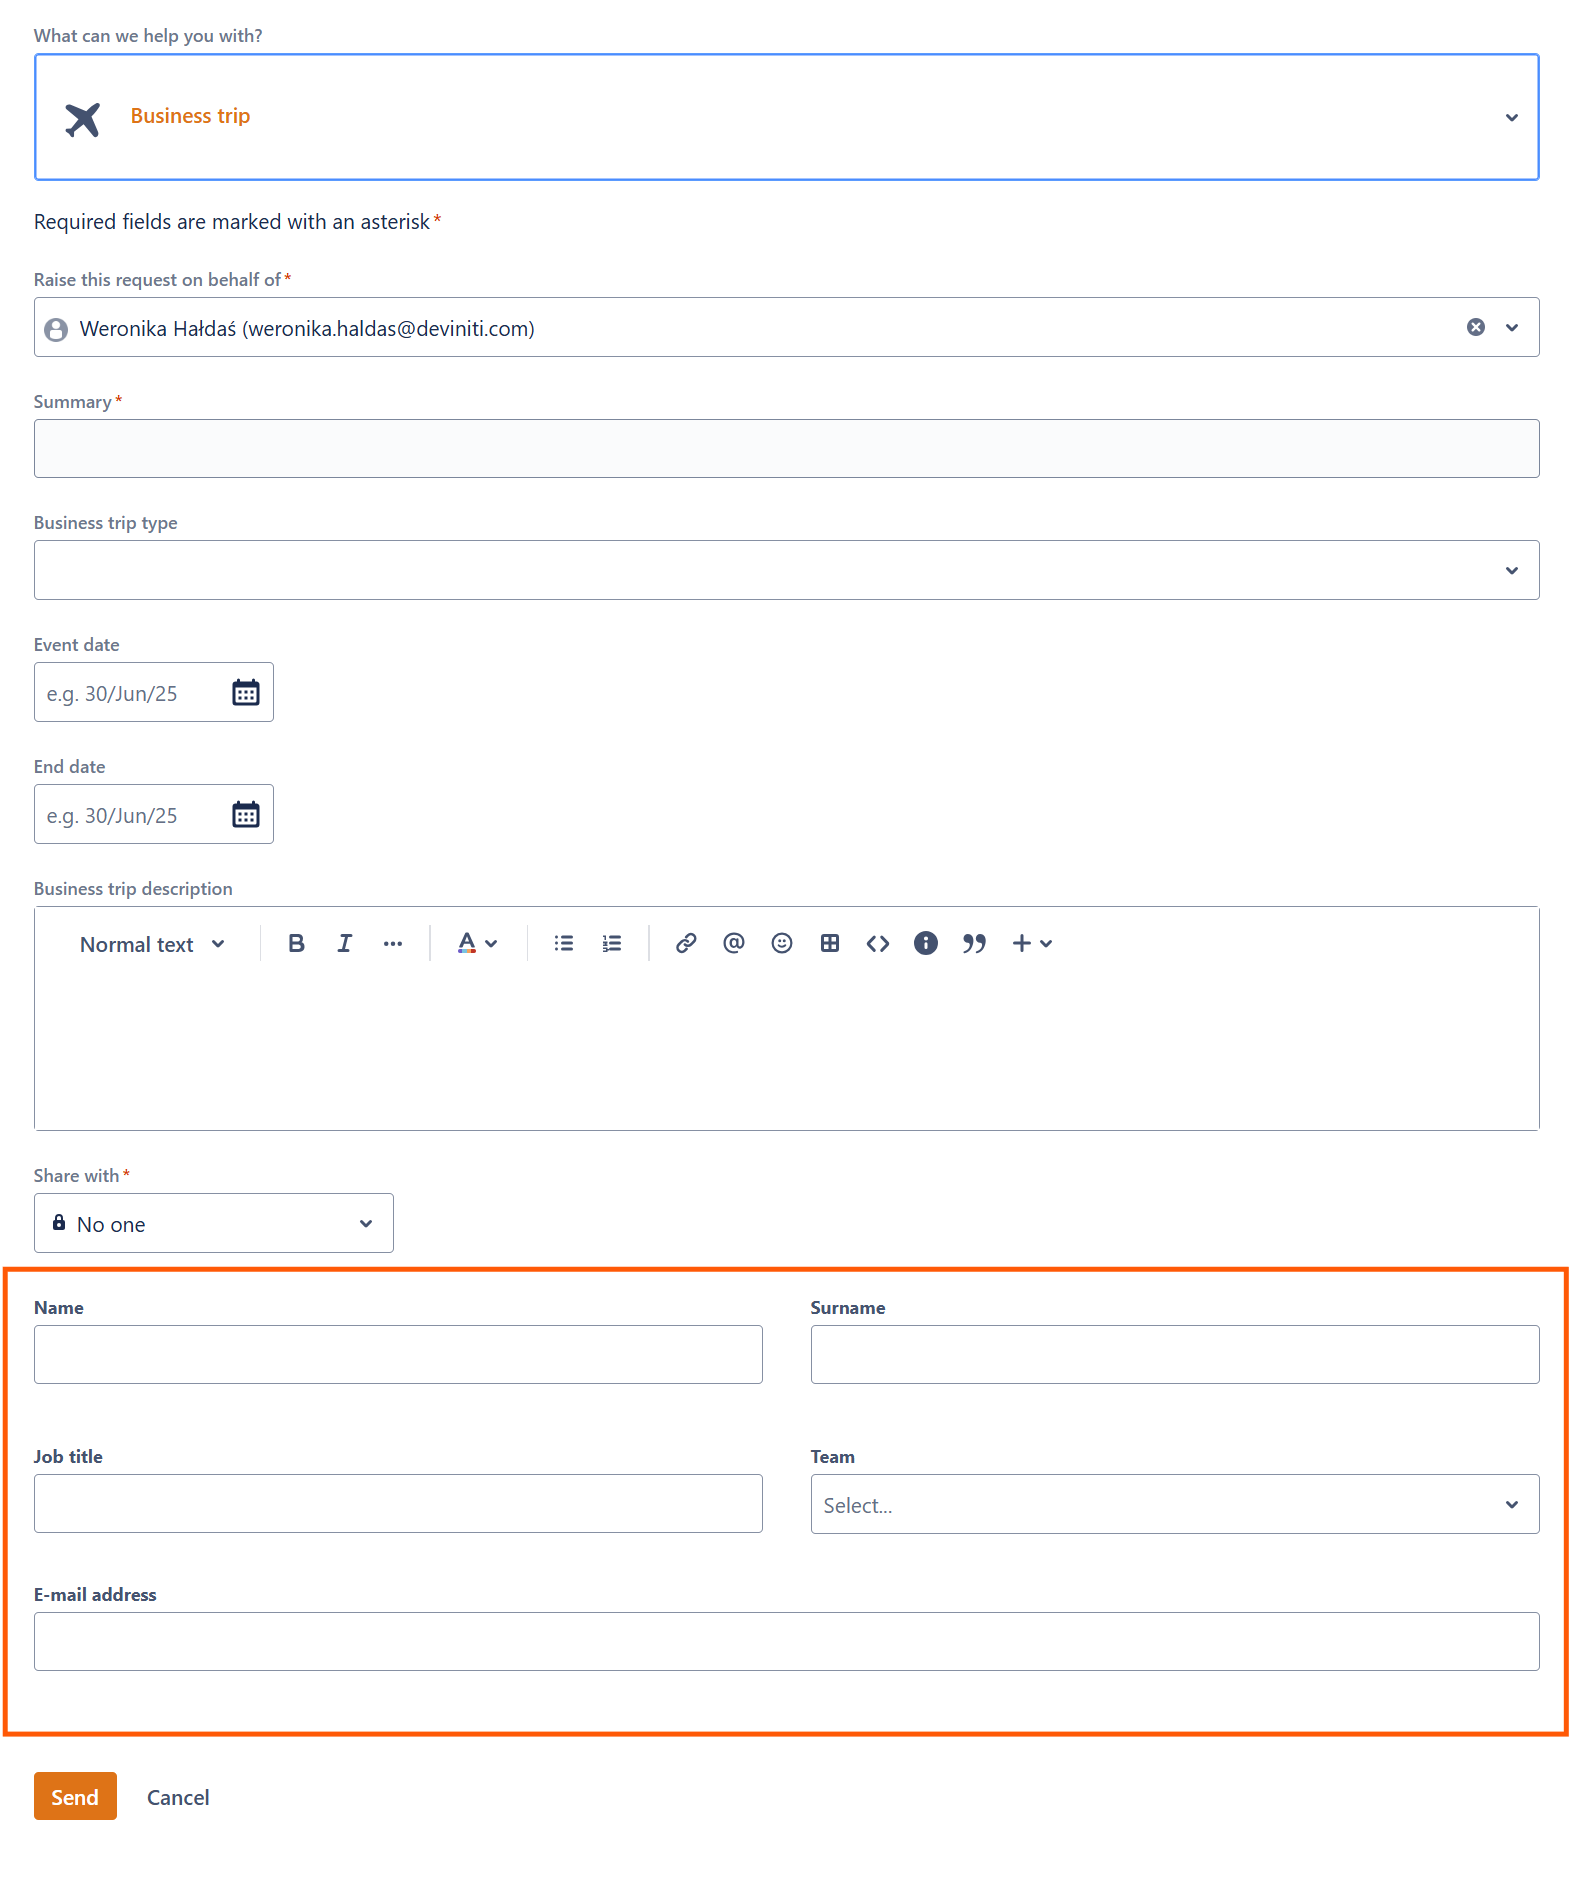Image resolution: width=1576 pixels, height=1882 pixels.
Task: Expand the Raise on behalf of dropdown
Action: (1512, 327)
